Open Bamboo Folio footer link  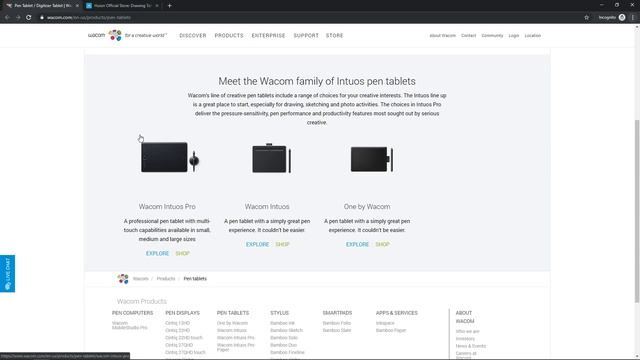337,323
